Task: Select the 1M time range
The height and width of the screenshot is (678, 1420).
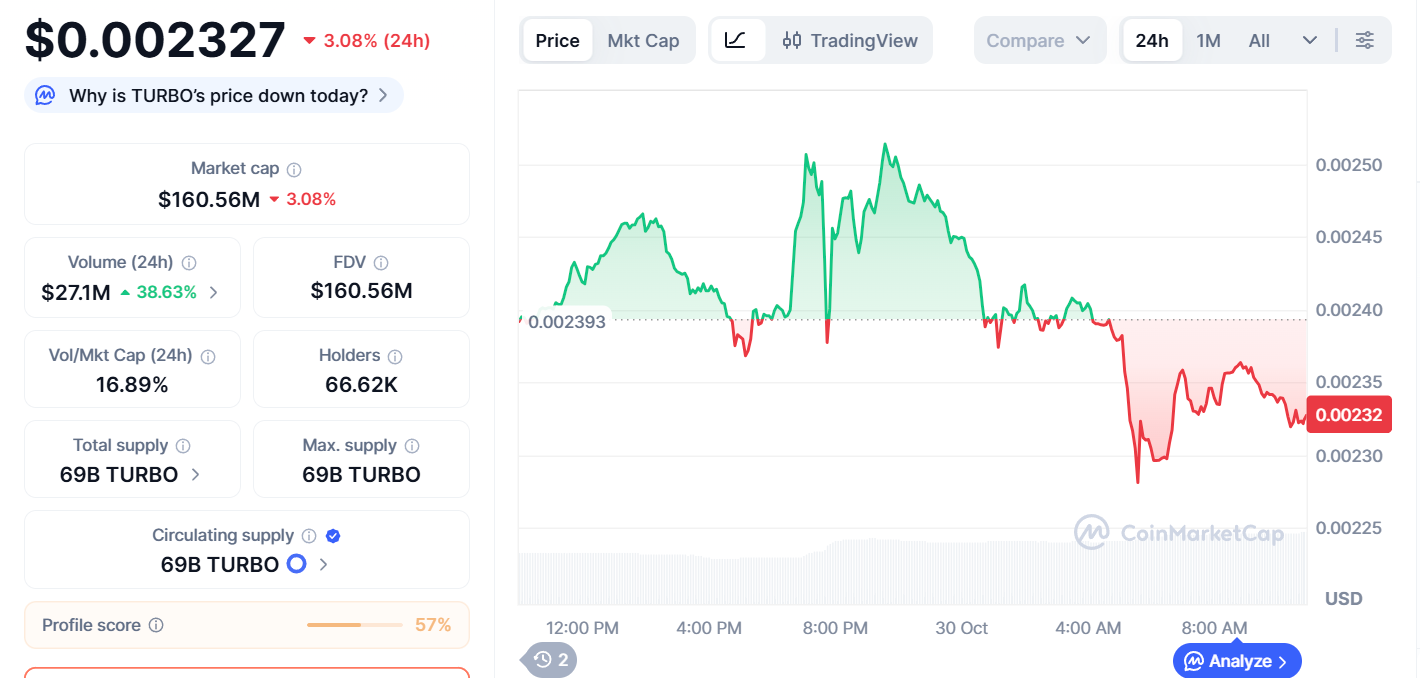Action: pos(1208,40)
